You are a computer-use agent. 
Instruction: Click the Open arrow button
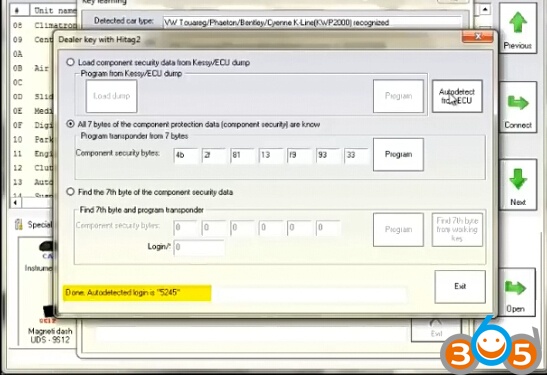(x=516, y=292)
